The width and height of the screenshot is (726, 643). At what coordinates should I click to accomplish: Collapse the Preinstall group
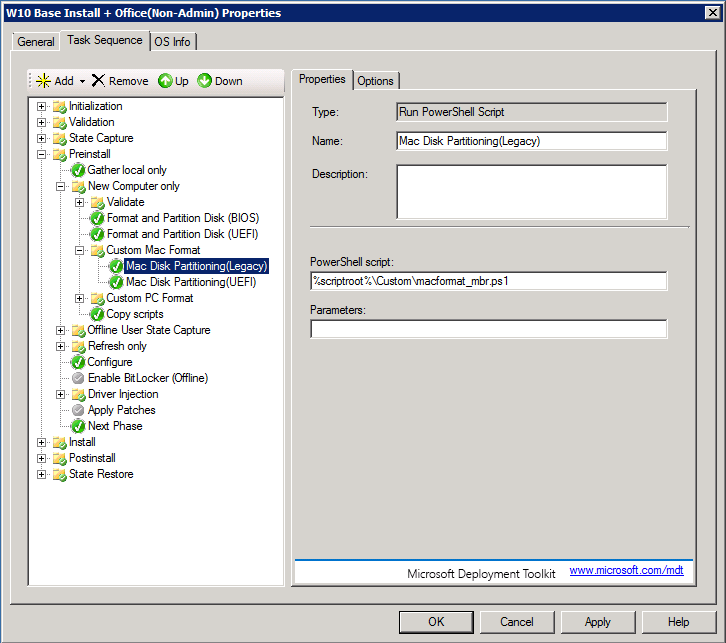41,155
